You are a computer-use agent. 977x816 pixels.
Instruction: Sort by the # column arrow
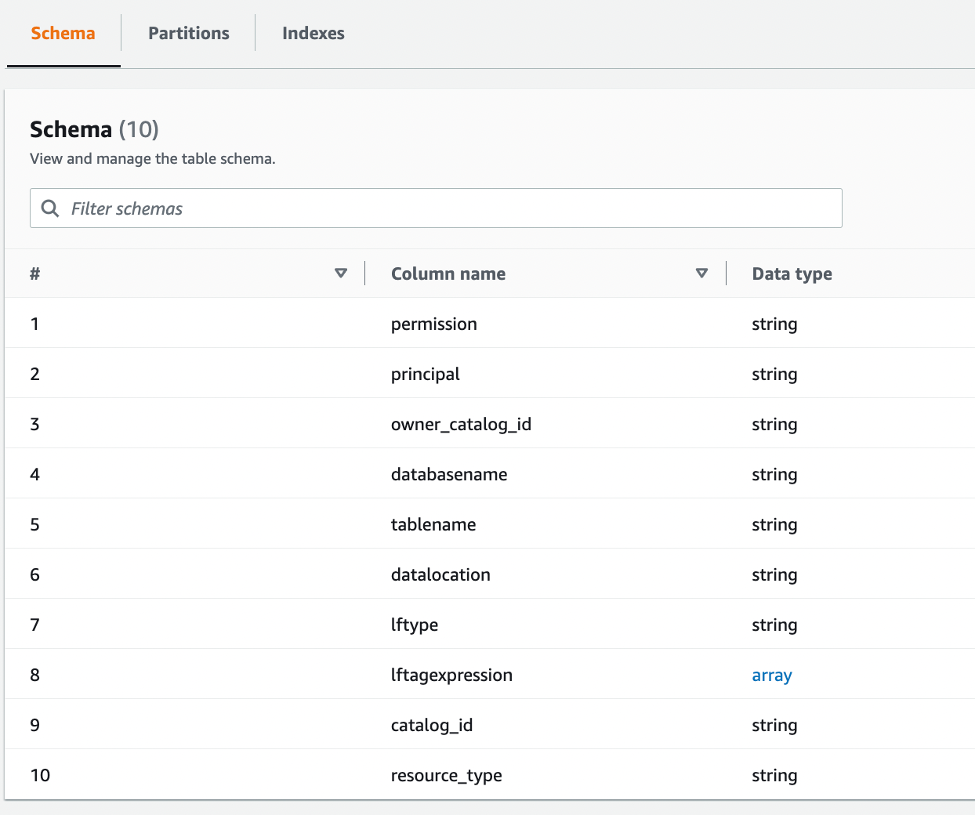tap(341, 273)
